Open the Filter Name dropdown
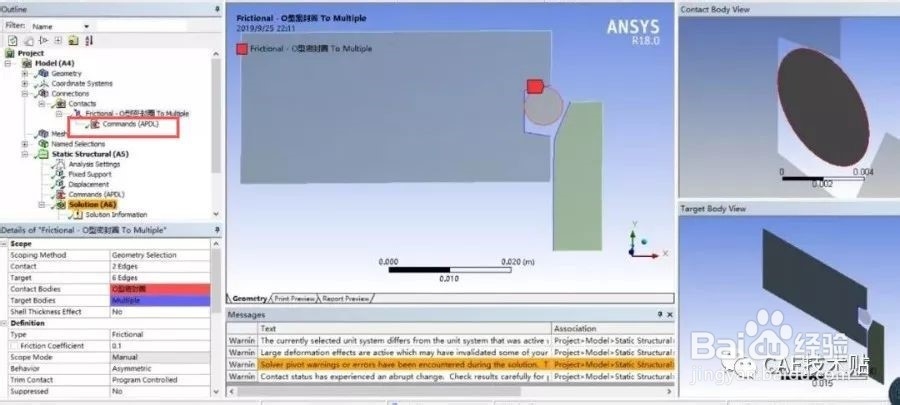 86,26
